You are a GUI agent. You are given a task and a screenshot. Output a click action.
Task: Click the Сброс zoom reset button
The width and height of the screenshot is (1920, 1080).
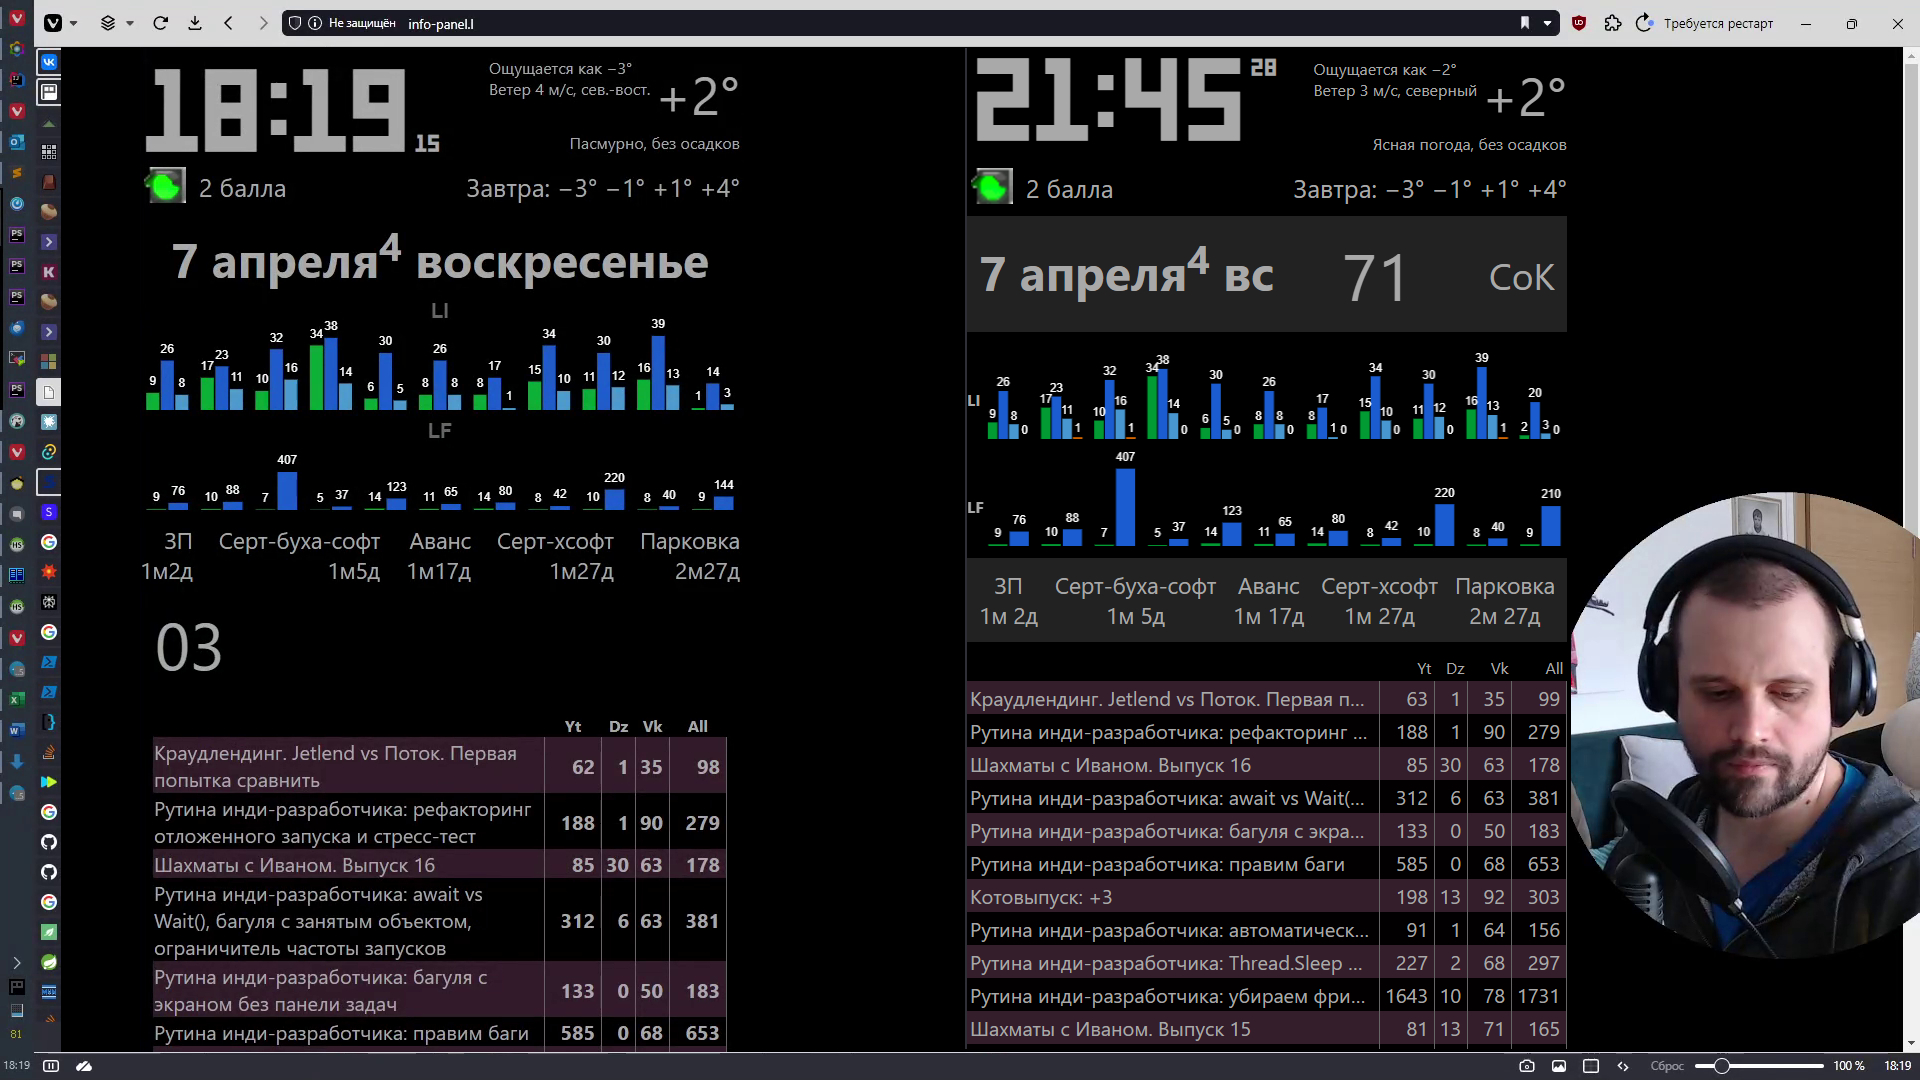coord(1667,1066)
